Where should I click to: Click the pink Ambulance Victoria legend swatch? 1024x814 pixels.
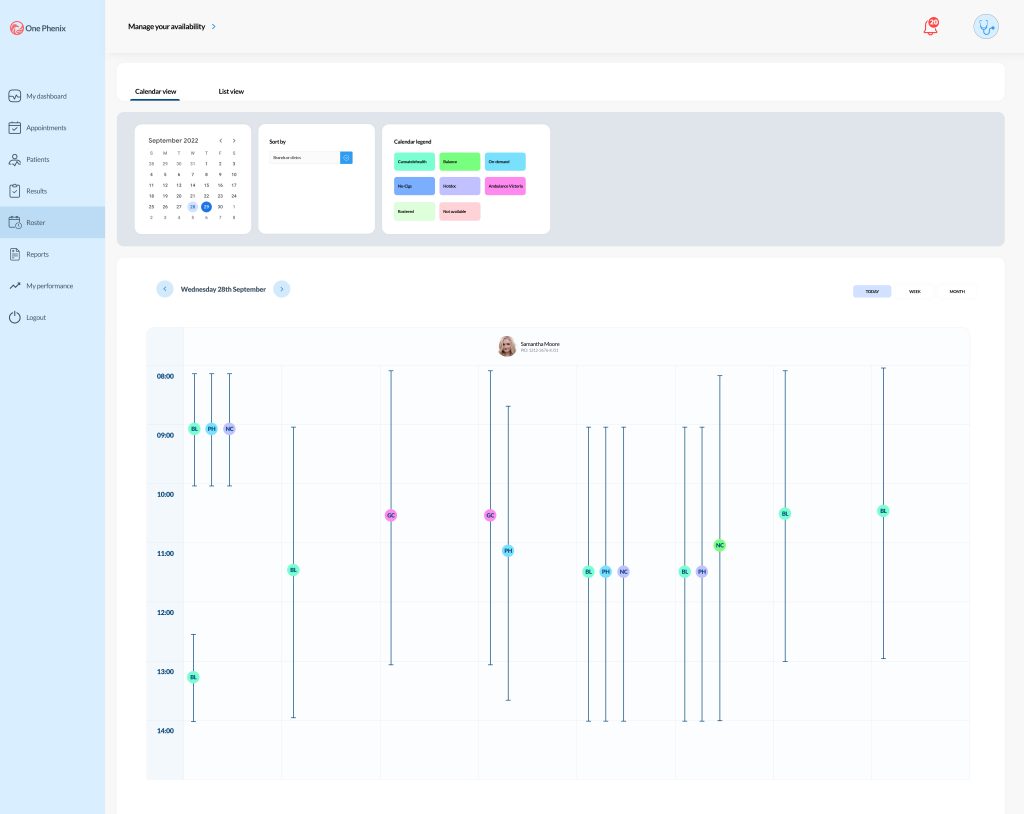(505, 187)
